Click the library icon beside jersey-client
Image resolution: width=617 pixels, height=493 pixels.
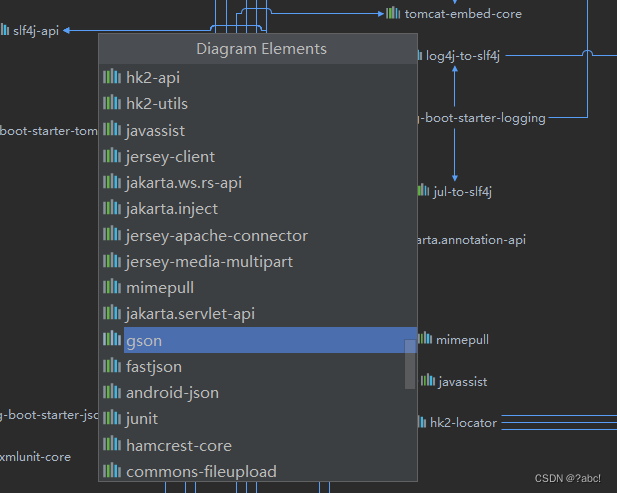(112, 155)
